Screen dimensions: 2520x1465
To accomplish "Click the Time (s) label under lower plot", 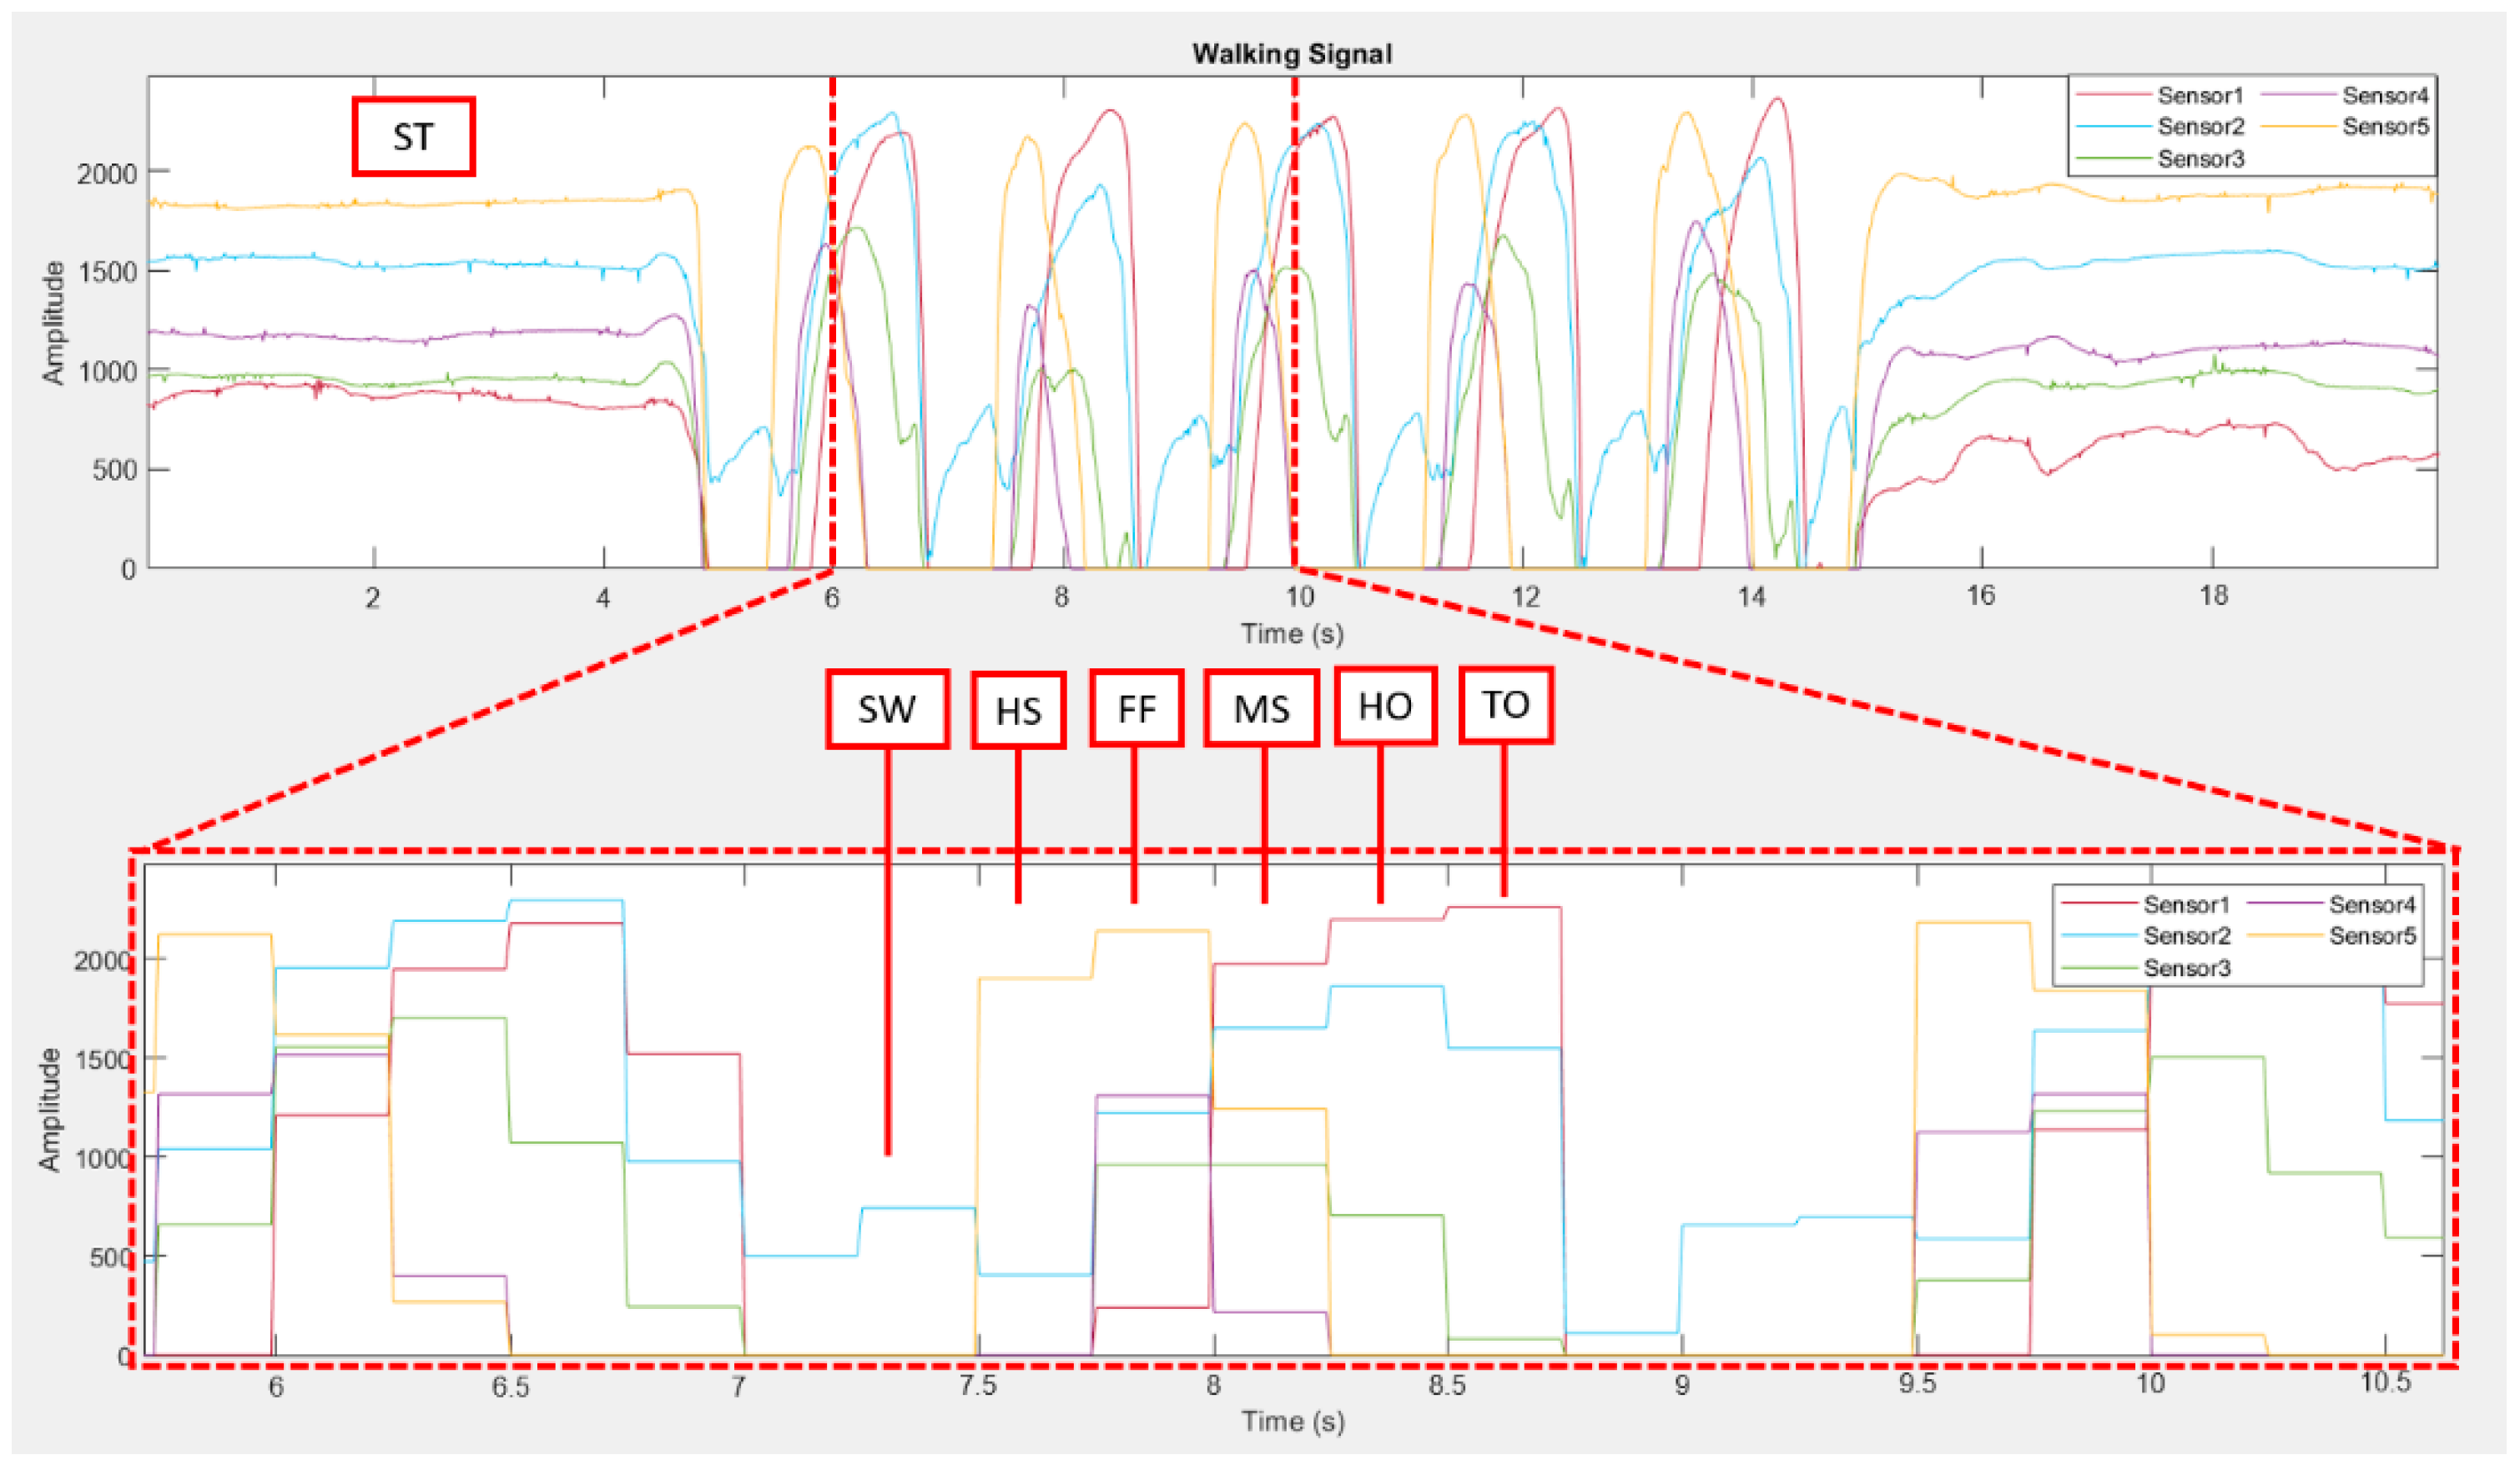I will [1292, 1421].
